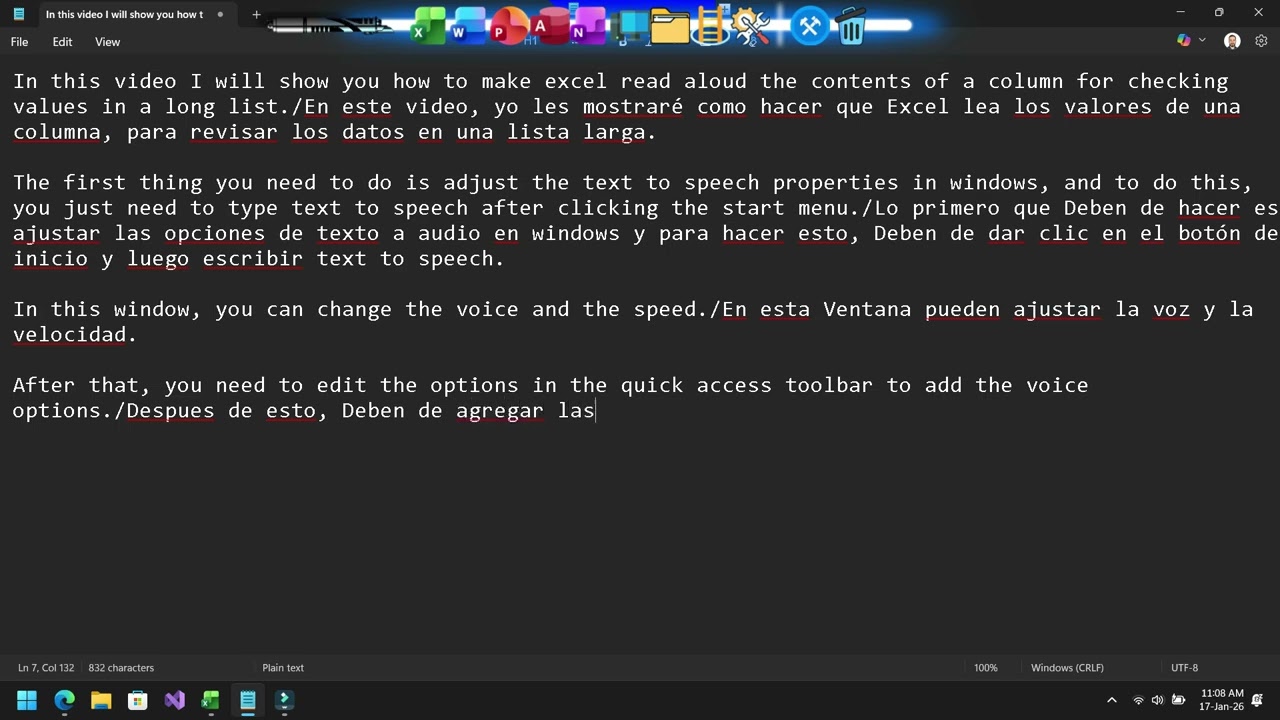Click the 832 characters count
1280x720 pixels.
click(x=121, y=668)
